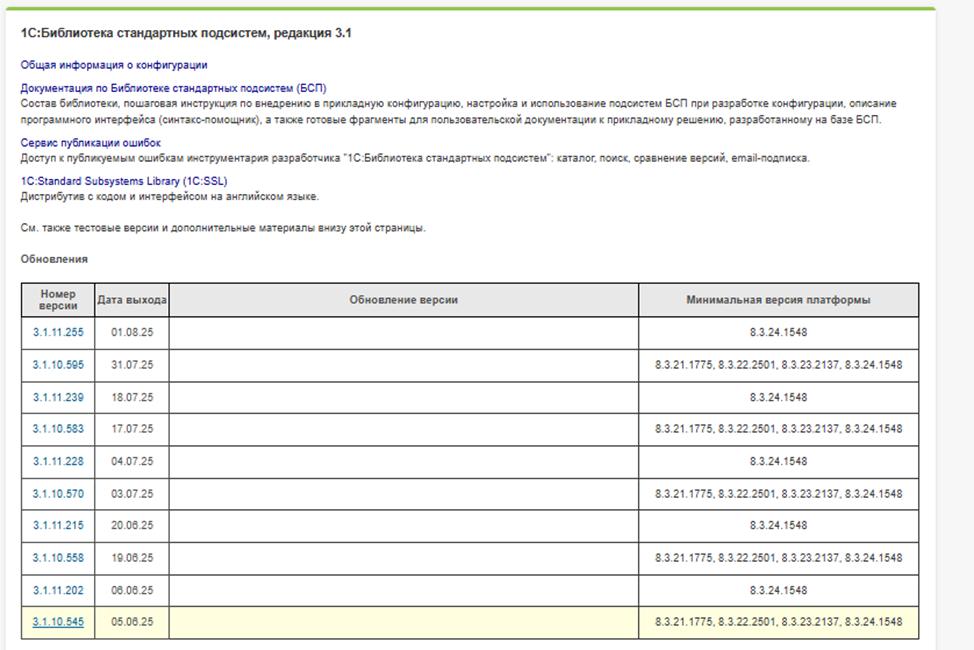Select the date cell 18.07.25

pyautogui.click(x=132, y=397)
